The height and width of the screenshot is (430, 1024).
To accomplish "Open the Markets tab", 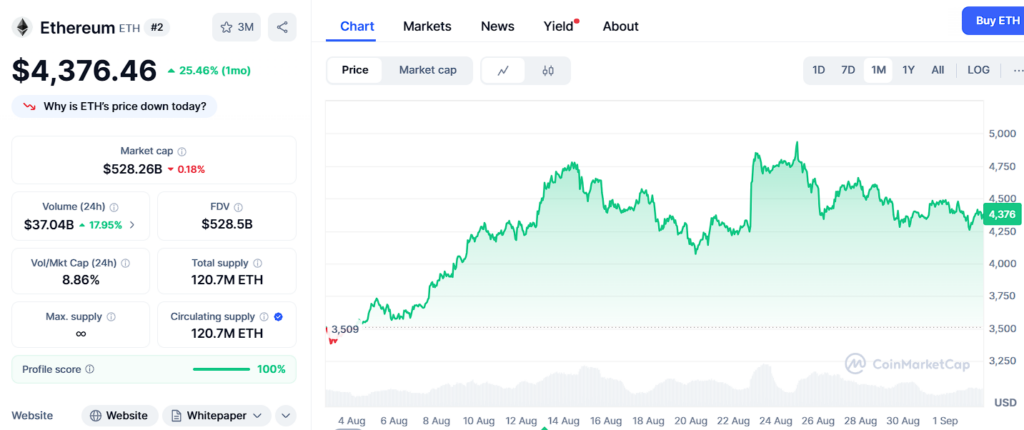I will point(427,26).
